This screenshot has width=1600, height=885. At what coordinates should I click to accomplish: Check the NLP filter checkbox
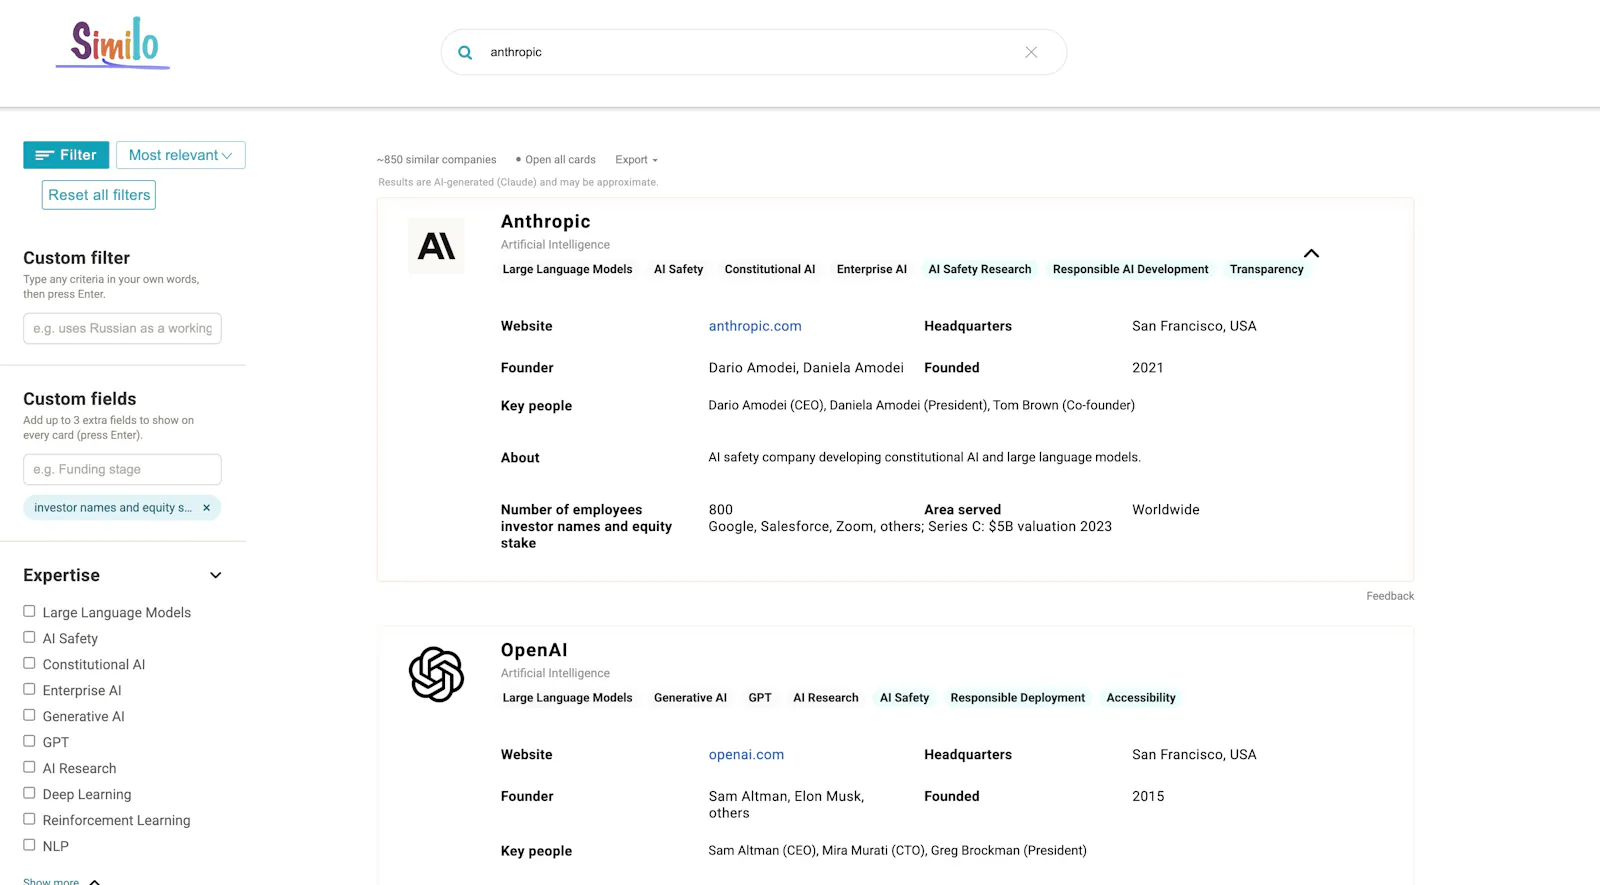(29, 845)
